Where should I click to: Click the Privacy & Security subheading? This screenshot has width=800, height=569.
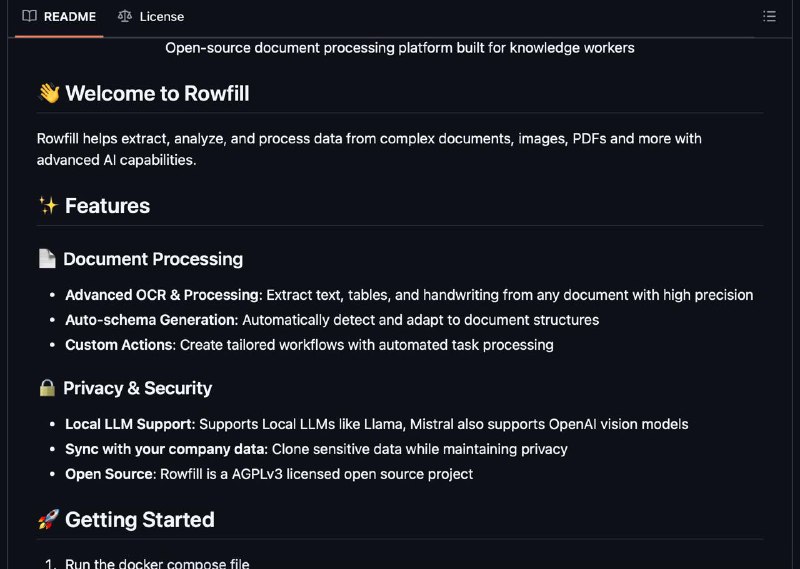coord(137,388)
